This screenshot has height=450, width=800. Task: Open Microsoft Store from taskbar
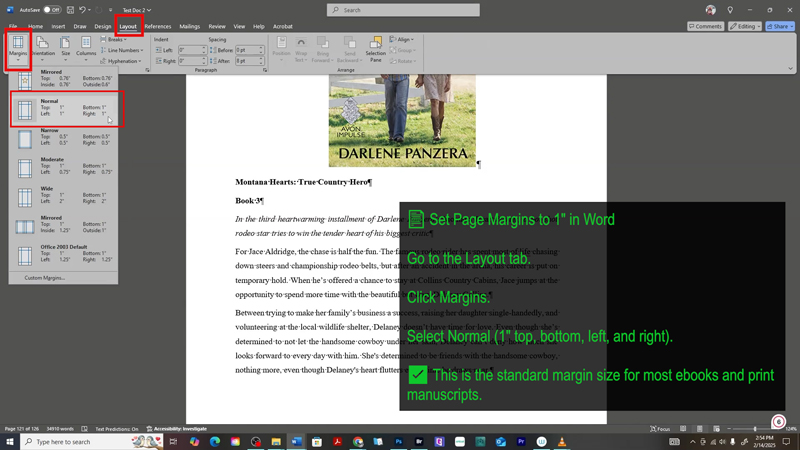pos(317,442)
